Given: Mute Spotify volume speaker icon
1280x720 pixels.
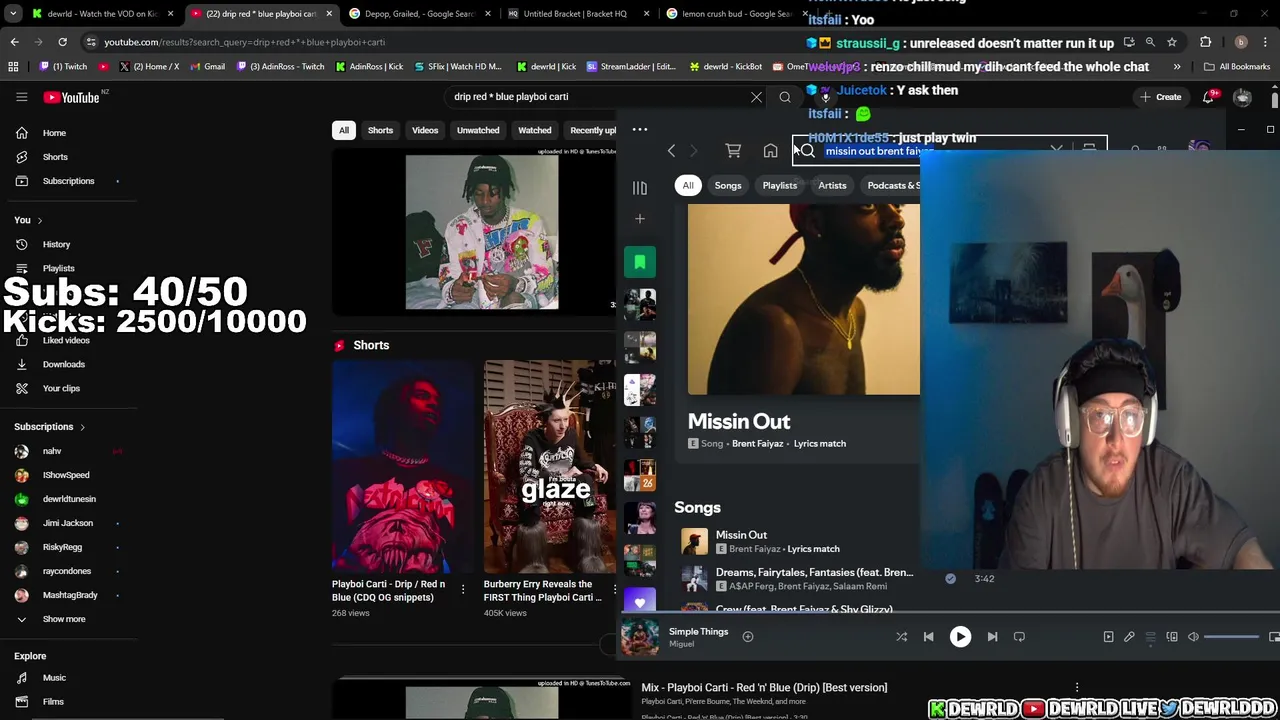Looking at the screenshot, I should [x=1193, y=637].
